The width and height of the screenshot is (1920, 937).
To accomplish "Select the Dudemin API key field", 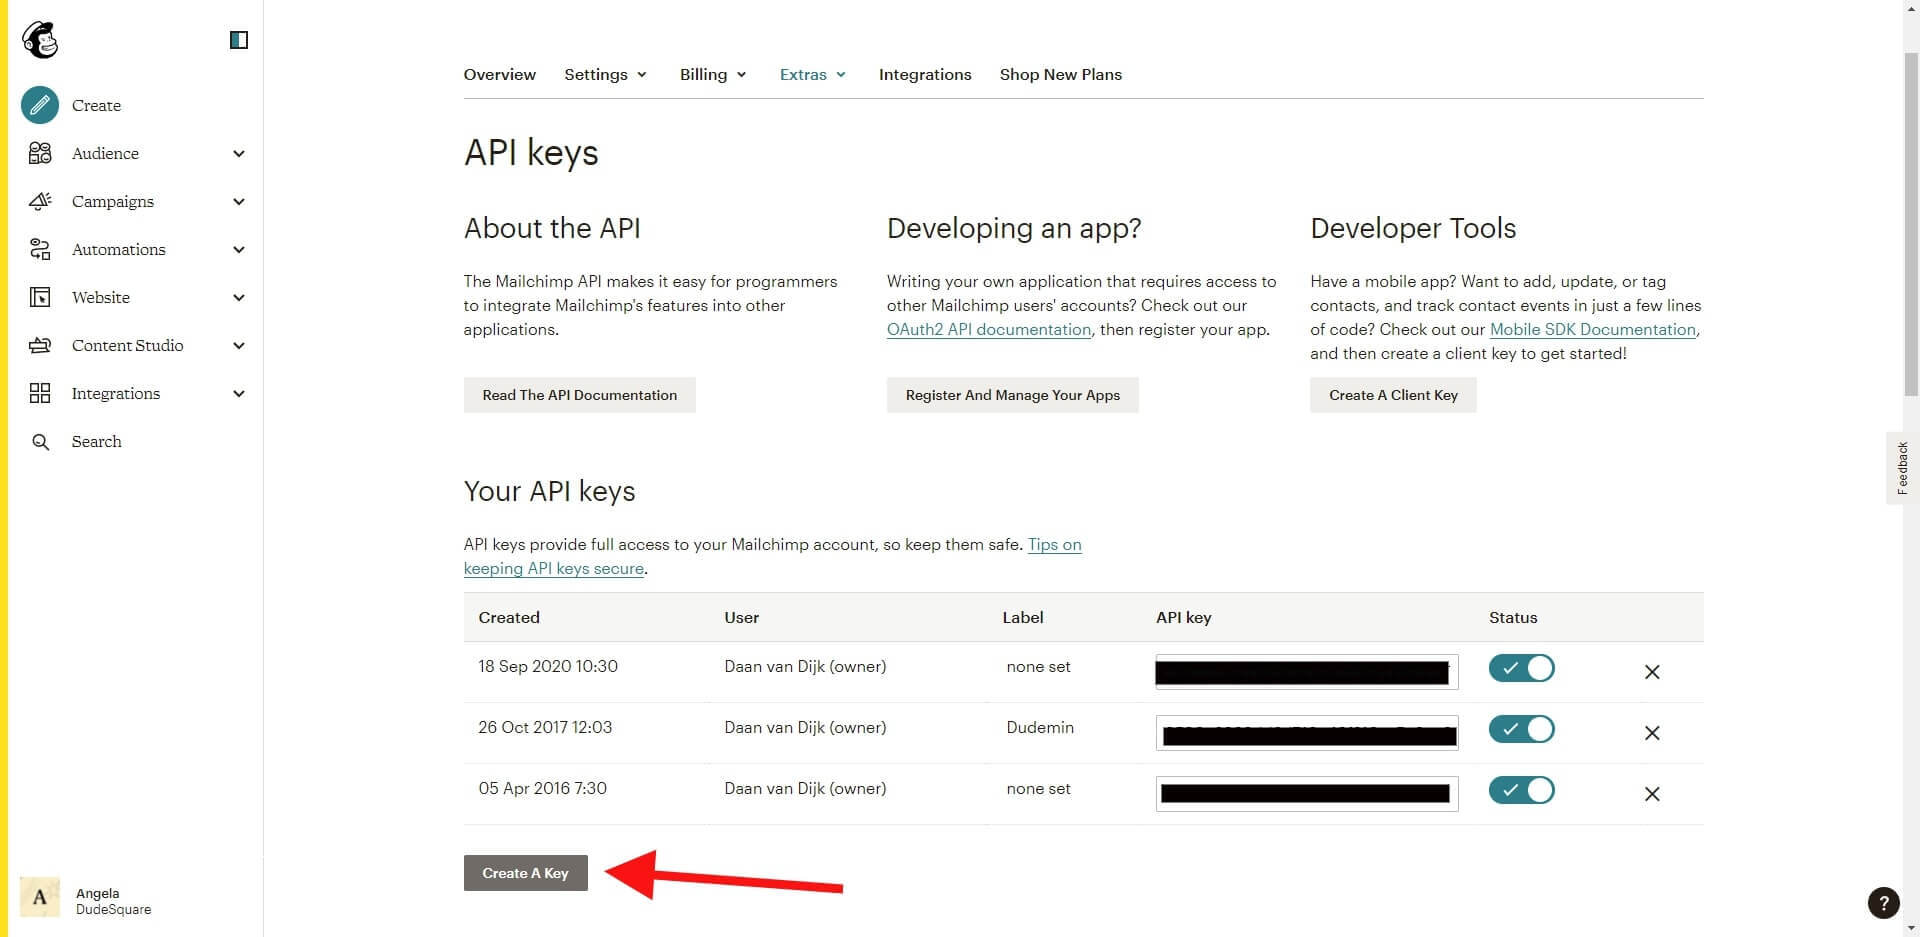I will 1307,733.
